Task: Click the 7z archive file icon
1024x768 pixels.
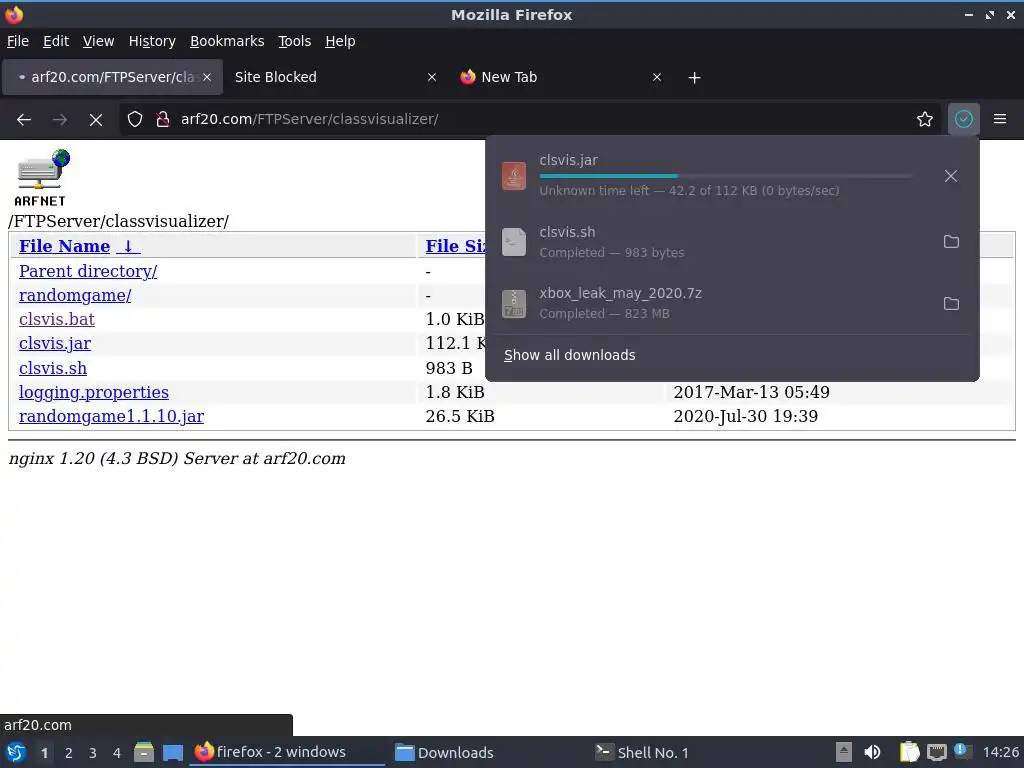Action: pyautogui.click(x=513, y=304)
